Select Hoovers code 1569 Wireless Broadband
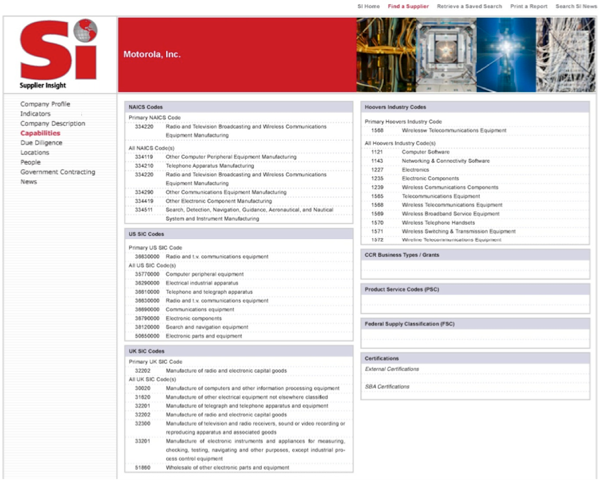Screen dimensions: 600x480 475,214
